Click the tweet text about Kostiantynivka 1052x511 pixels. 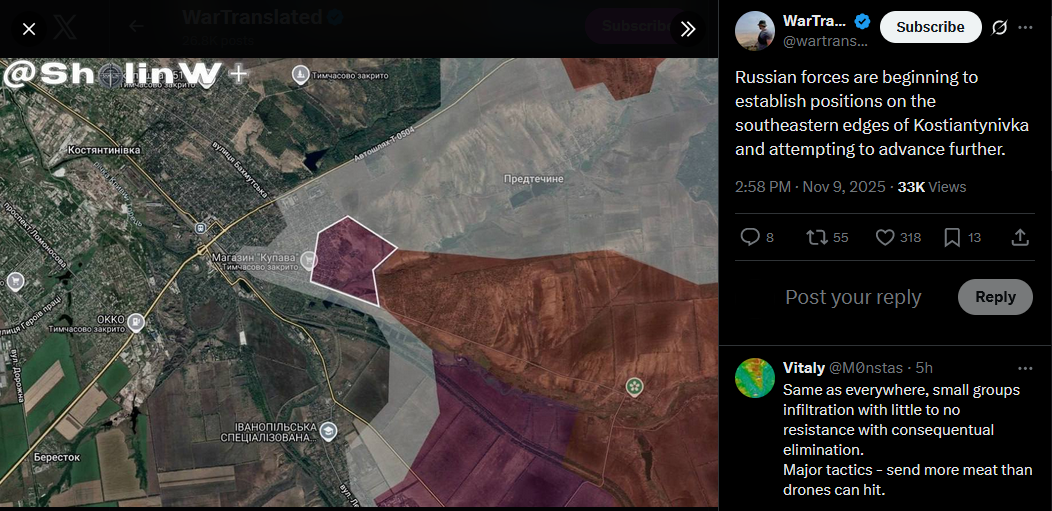[882, 113]
